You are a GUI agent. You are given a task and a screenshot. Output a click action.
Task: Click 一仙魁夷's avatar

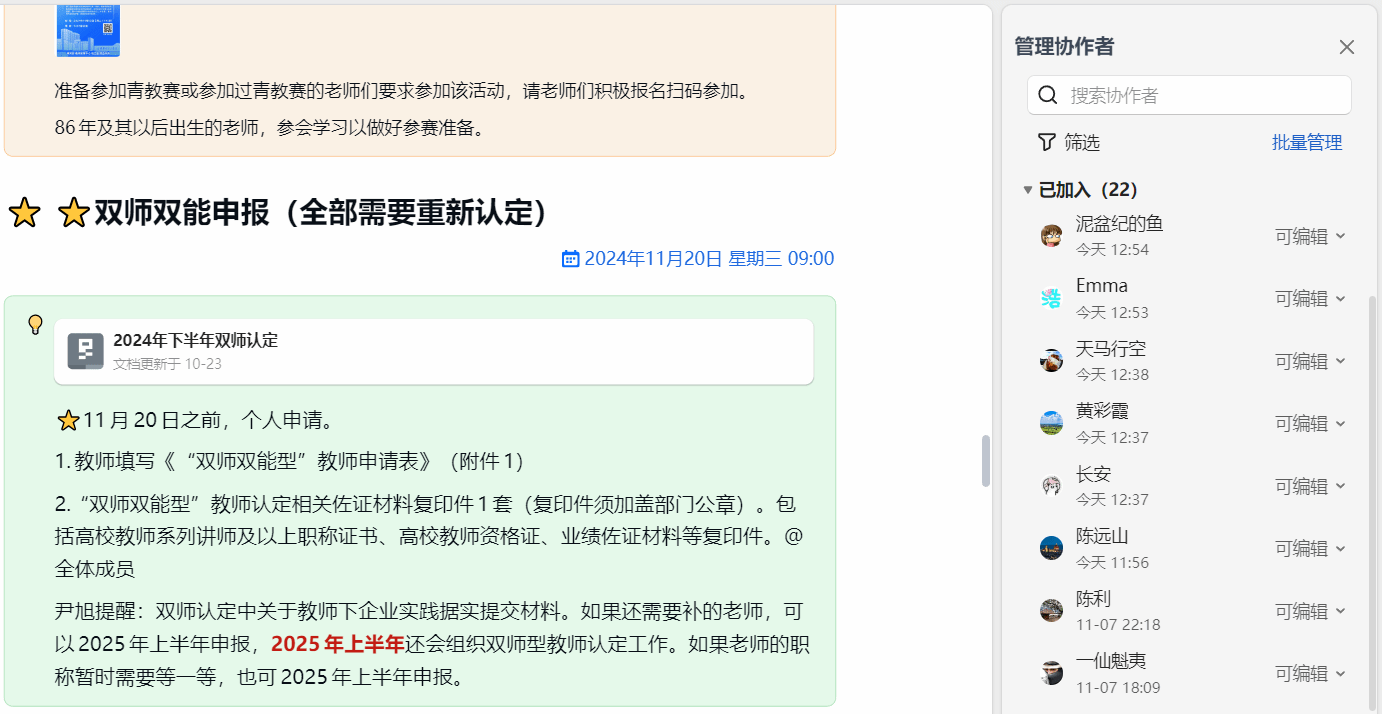tap(1051, 673)
